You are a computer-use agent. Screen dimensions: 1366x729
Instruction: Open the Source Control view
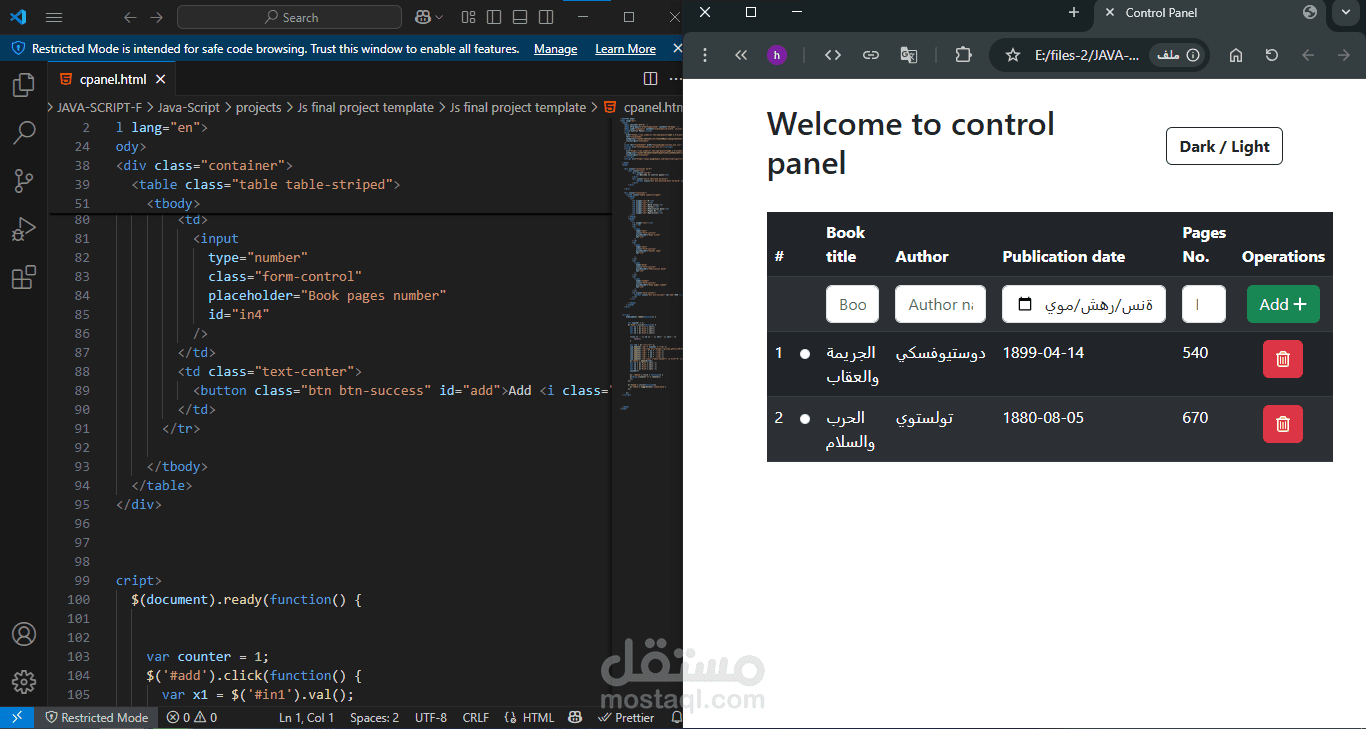coord(23,181)
